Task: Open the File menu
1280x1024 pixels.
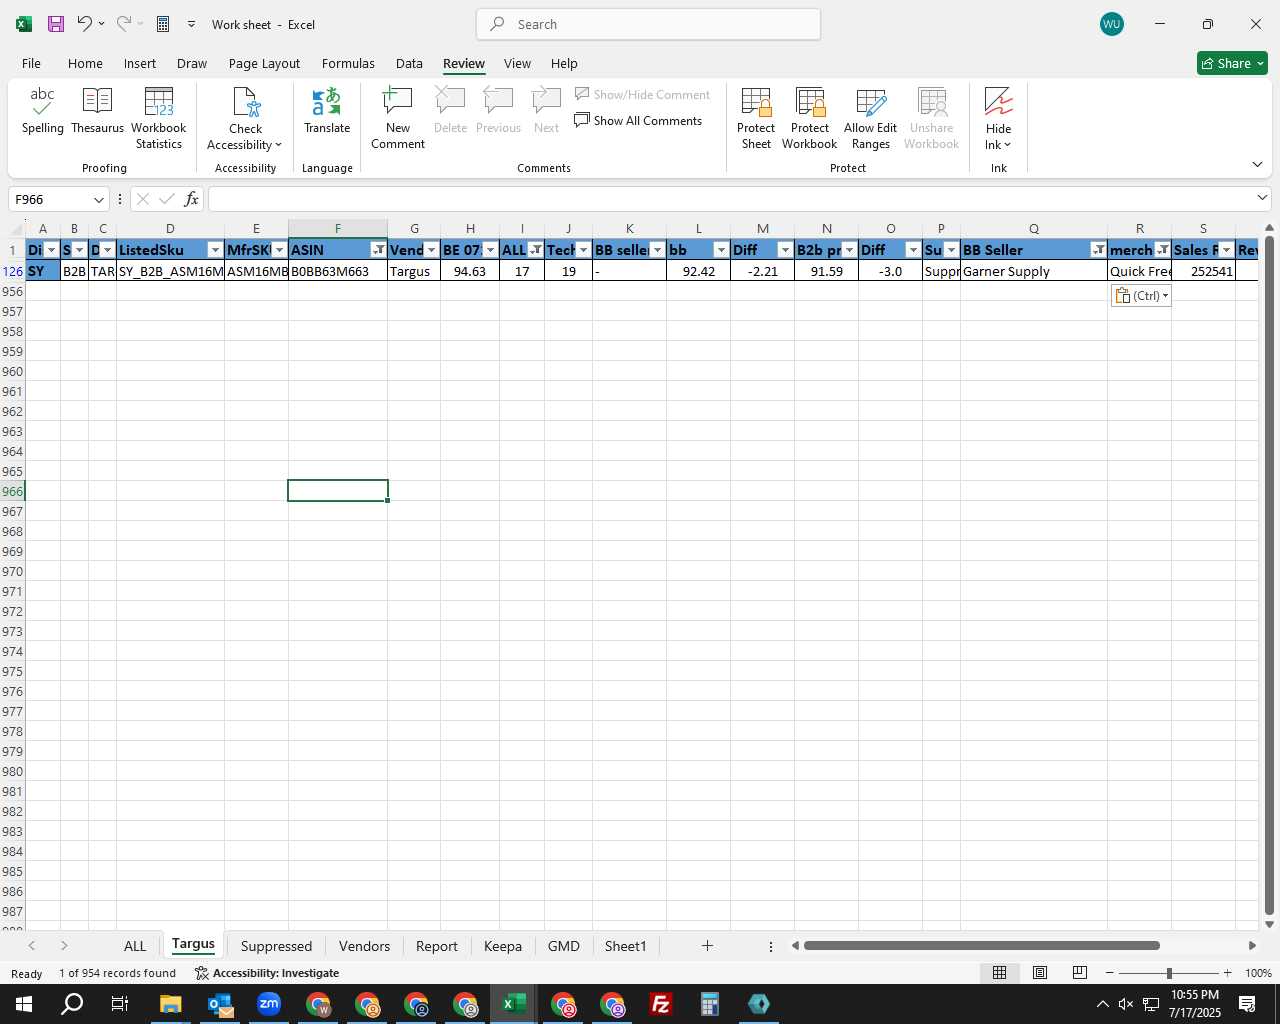Action: pyautogui.click(x=31, y=63)
